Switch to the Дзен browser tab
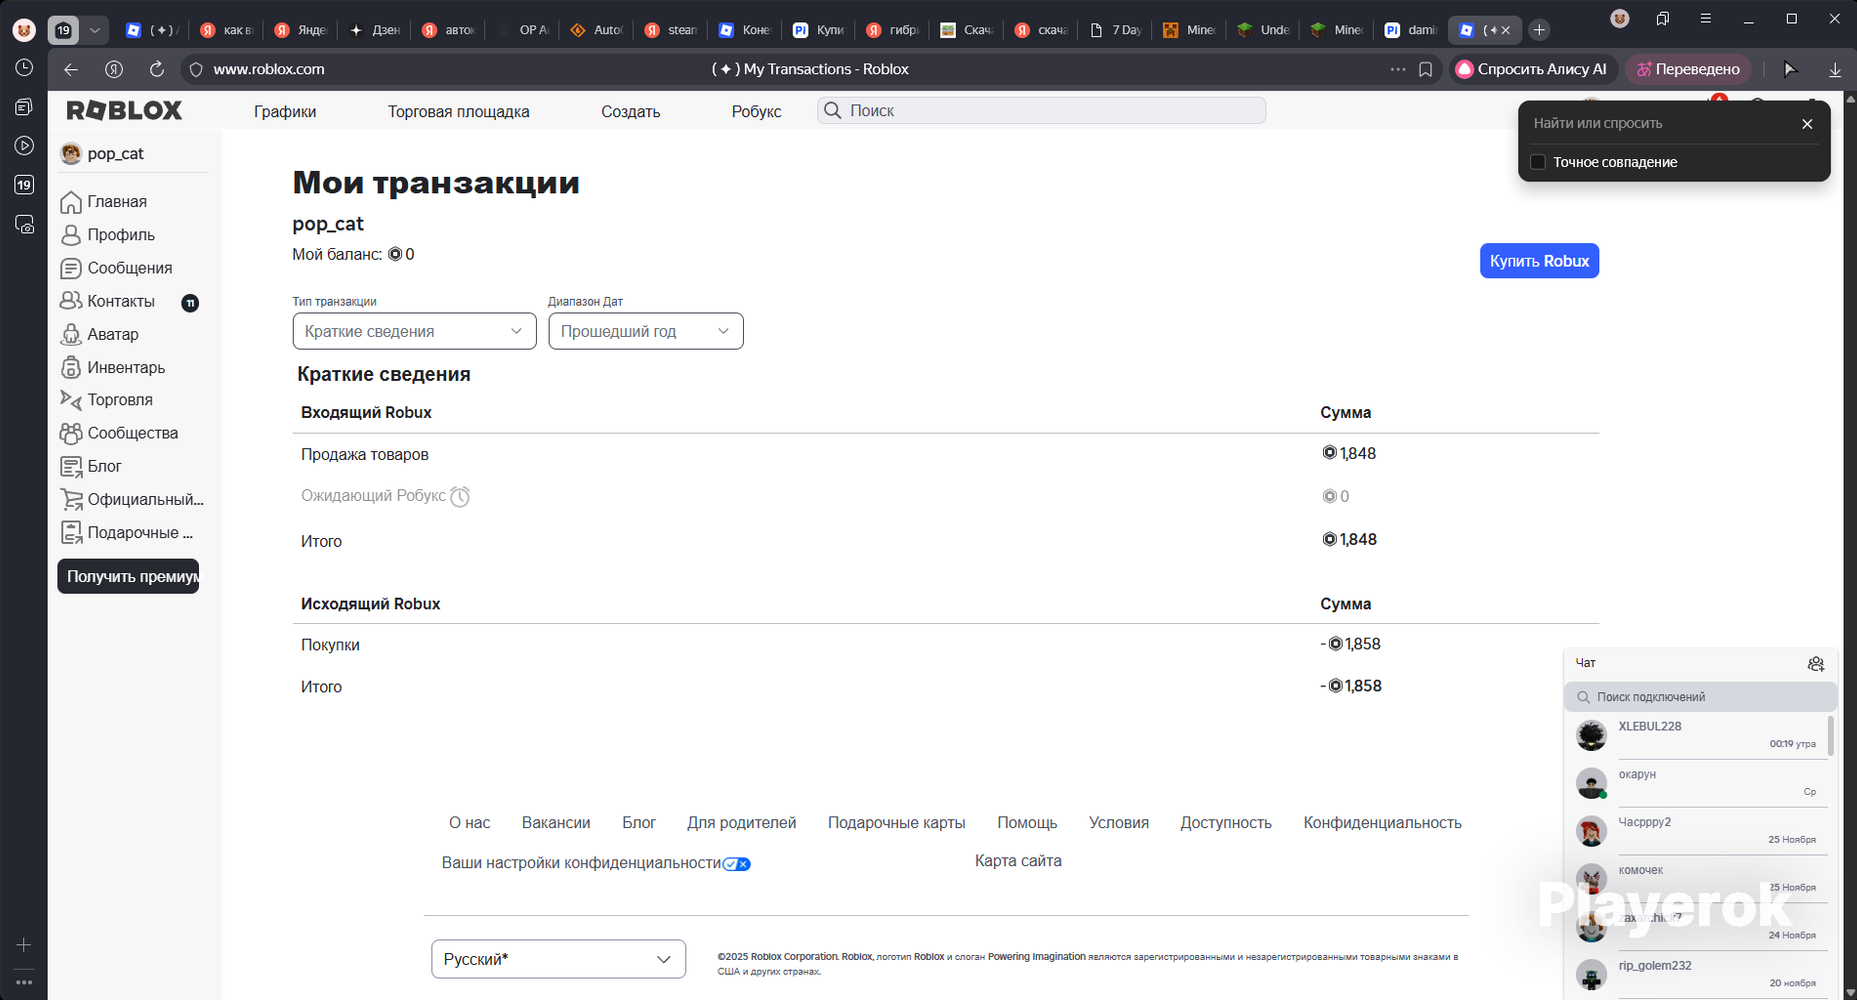Screen dimensions: 1857x1000 [375, 30]
